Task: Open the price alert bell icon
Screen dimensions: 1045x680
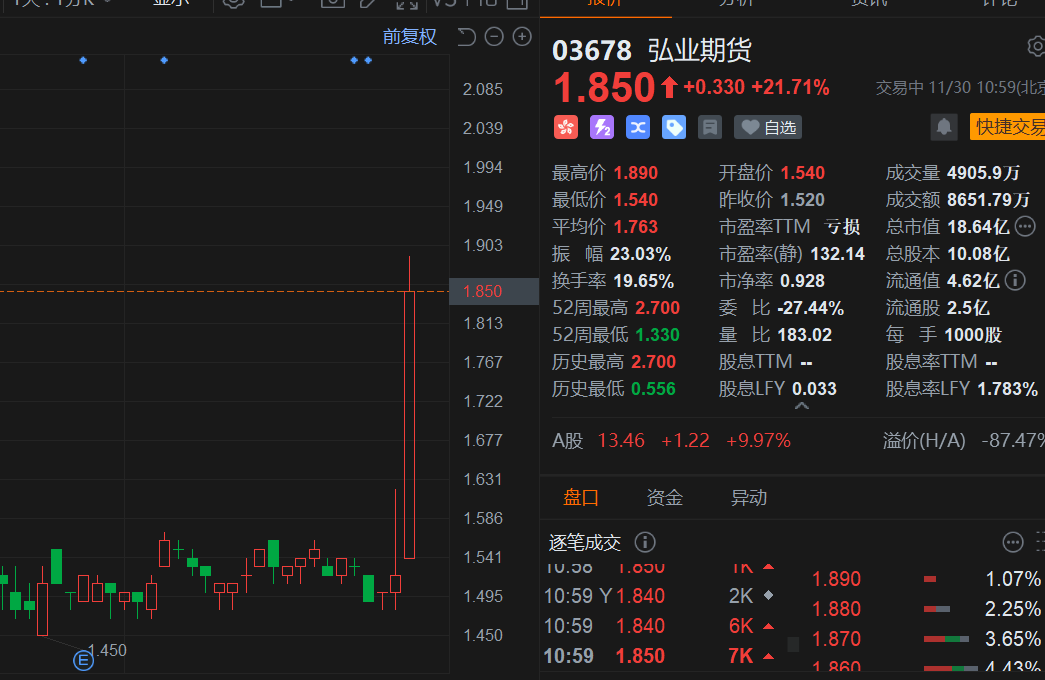Action: point(944,127)
